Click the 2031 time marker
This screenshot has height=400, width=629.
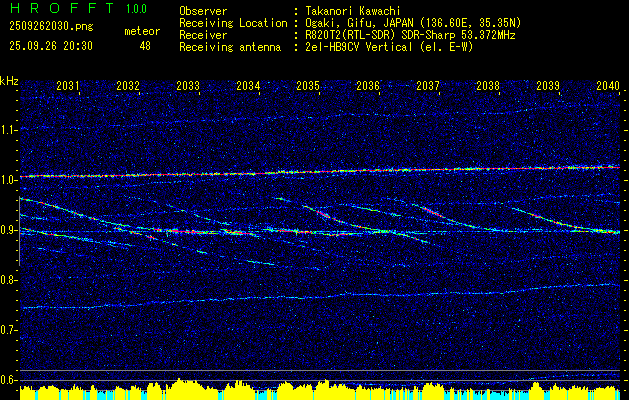(68, 86)
